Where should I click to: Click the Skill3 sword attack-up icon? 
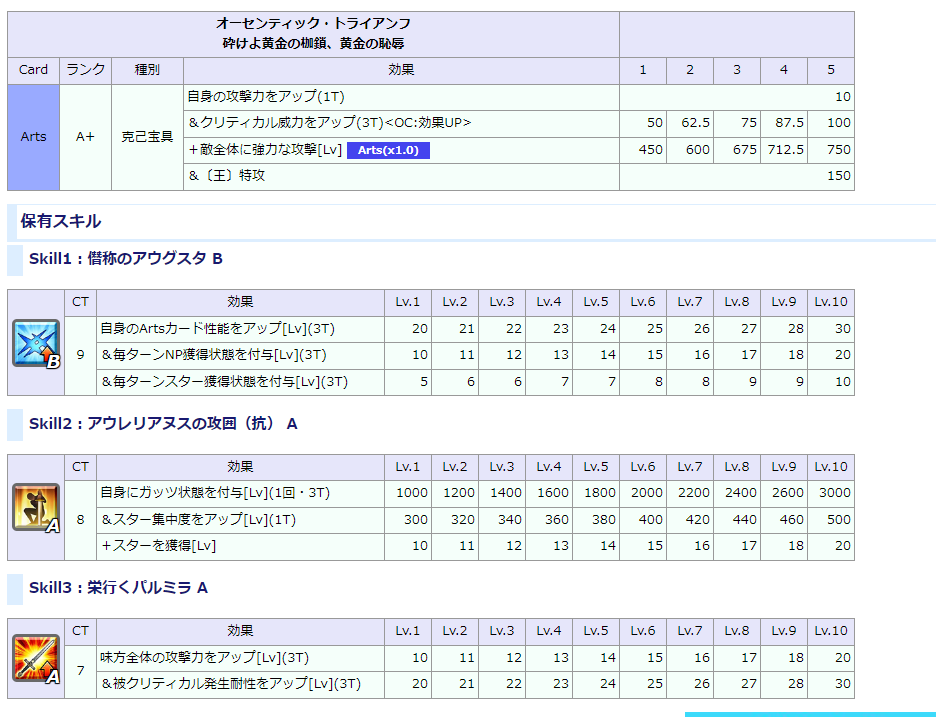[36, 658]
